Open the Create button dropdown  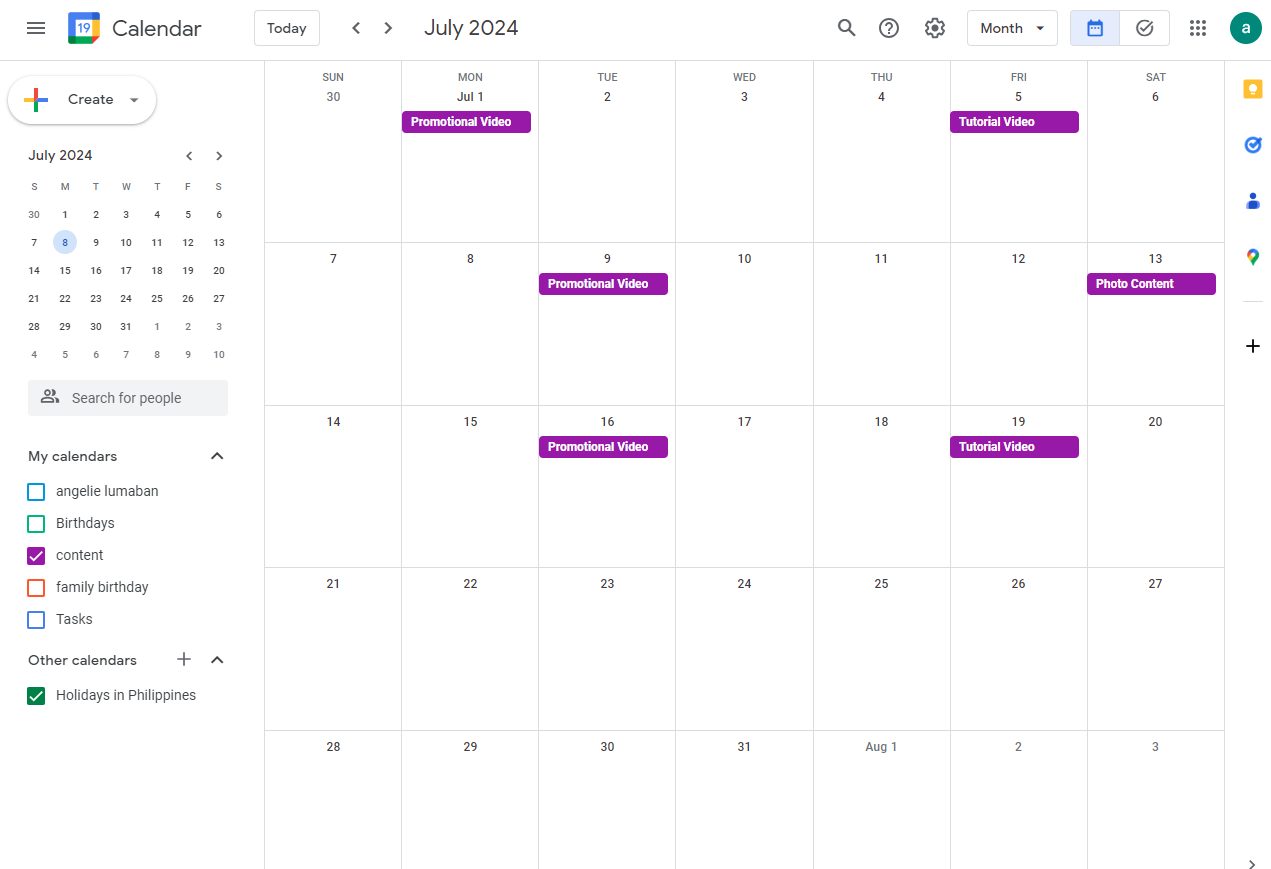pos(134,100)
